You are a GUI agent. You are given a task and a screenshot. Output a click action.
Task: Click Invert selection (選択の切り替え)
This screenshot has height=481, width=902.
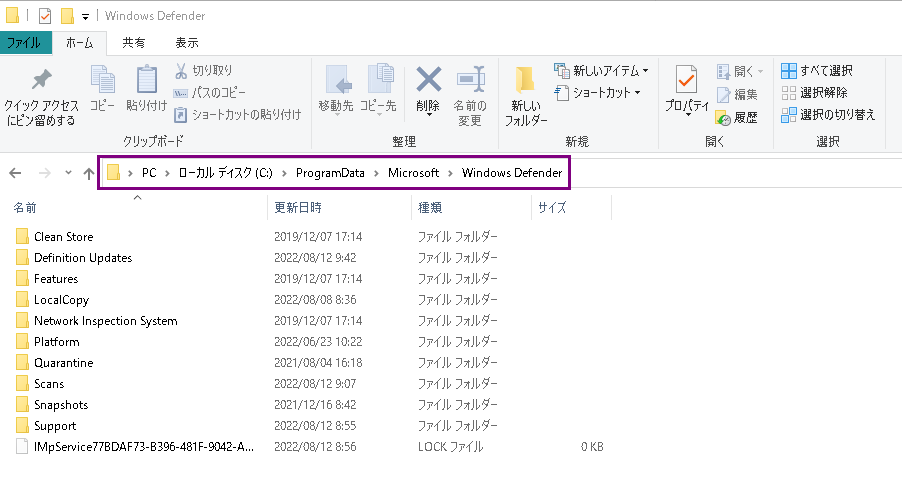pyautogui.click(x=828, y=114)
